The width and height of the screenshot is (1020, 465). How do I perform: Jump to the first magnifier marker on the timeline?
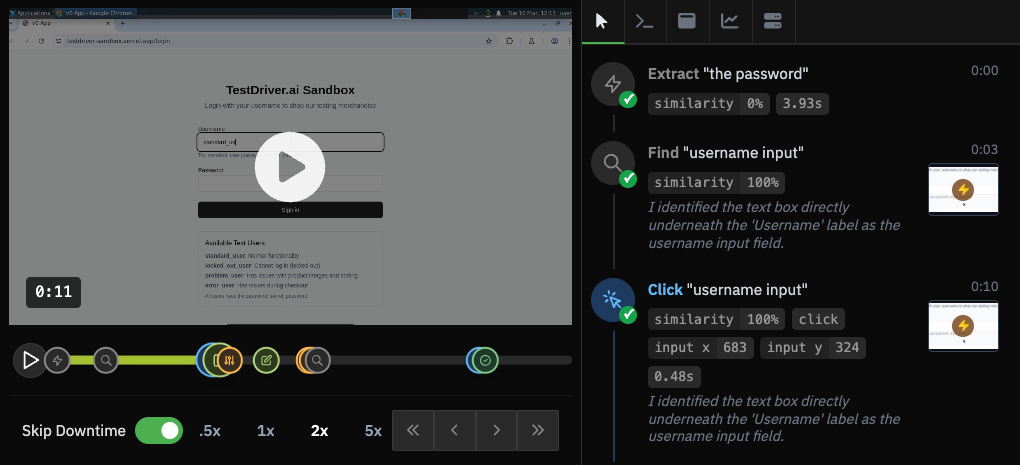point(106,360)
